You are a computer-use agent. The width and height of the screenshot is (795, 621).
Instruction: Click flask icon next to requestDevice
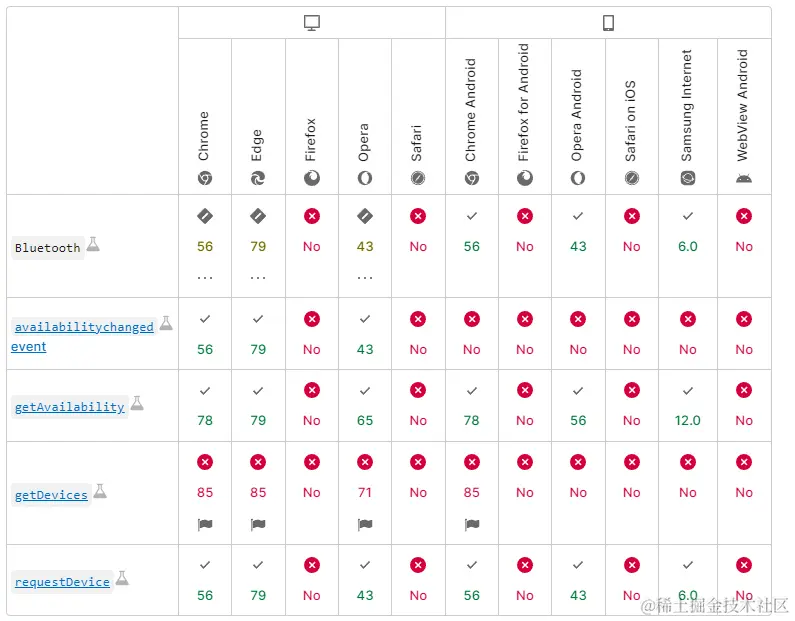[x=122, y=578]
